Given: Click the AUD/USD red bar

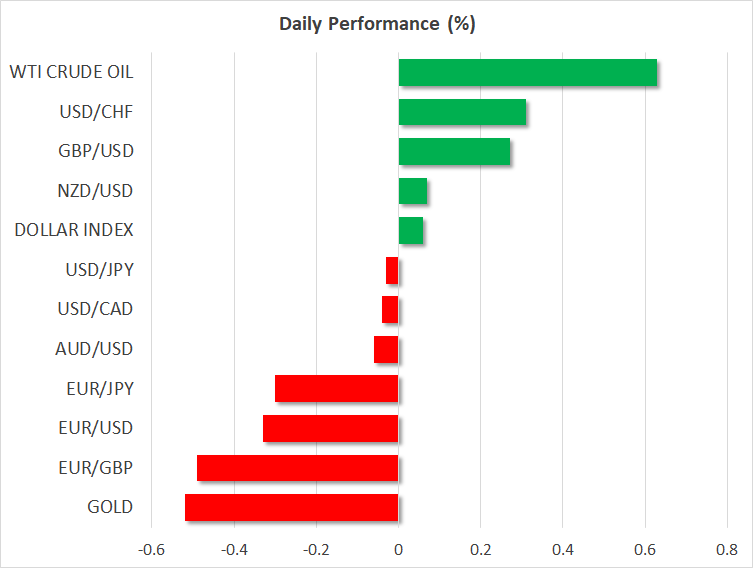Looking at the screenshot, I should point(386,349).
